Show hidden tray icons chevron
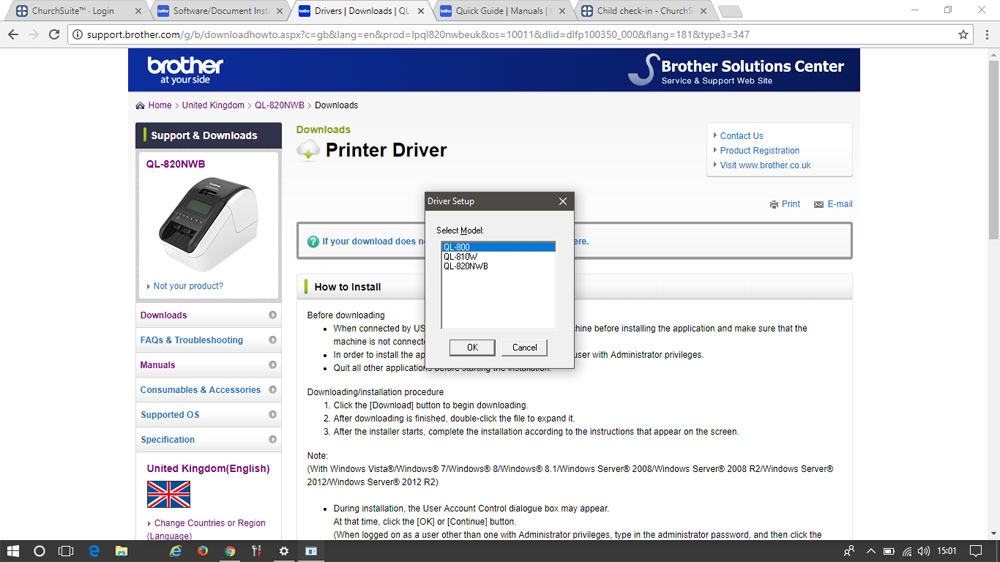Image resolution: width=1000 pixels, height=562 pixels. click(871, 551)
